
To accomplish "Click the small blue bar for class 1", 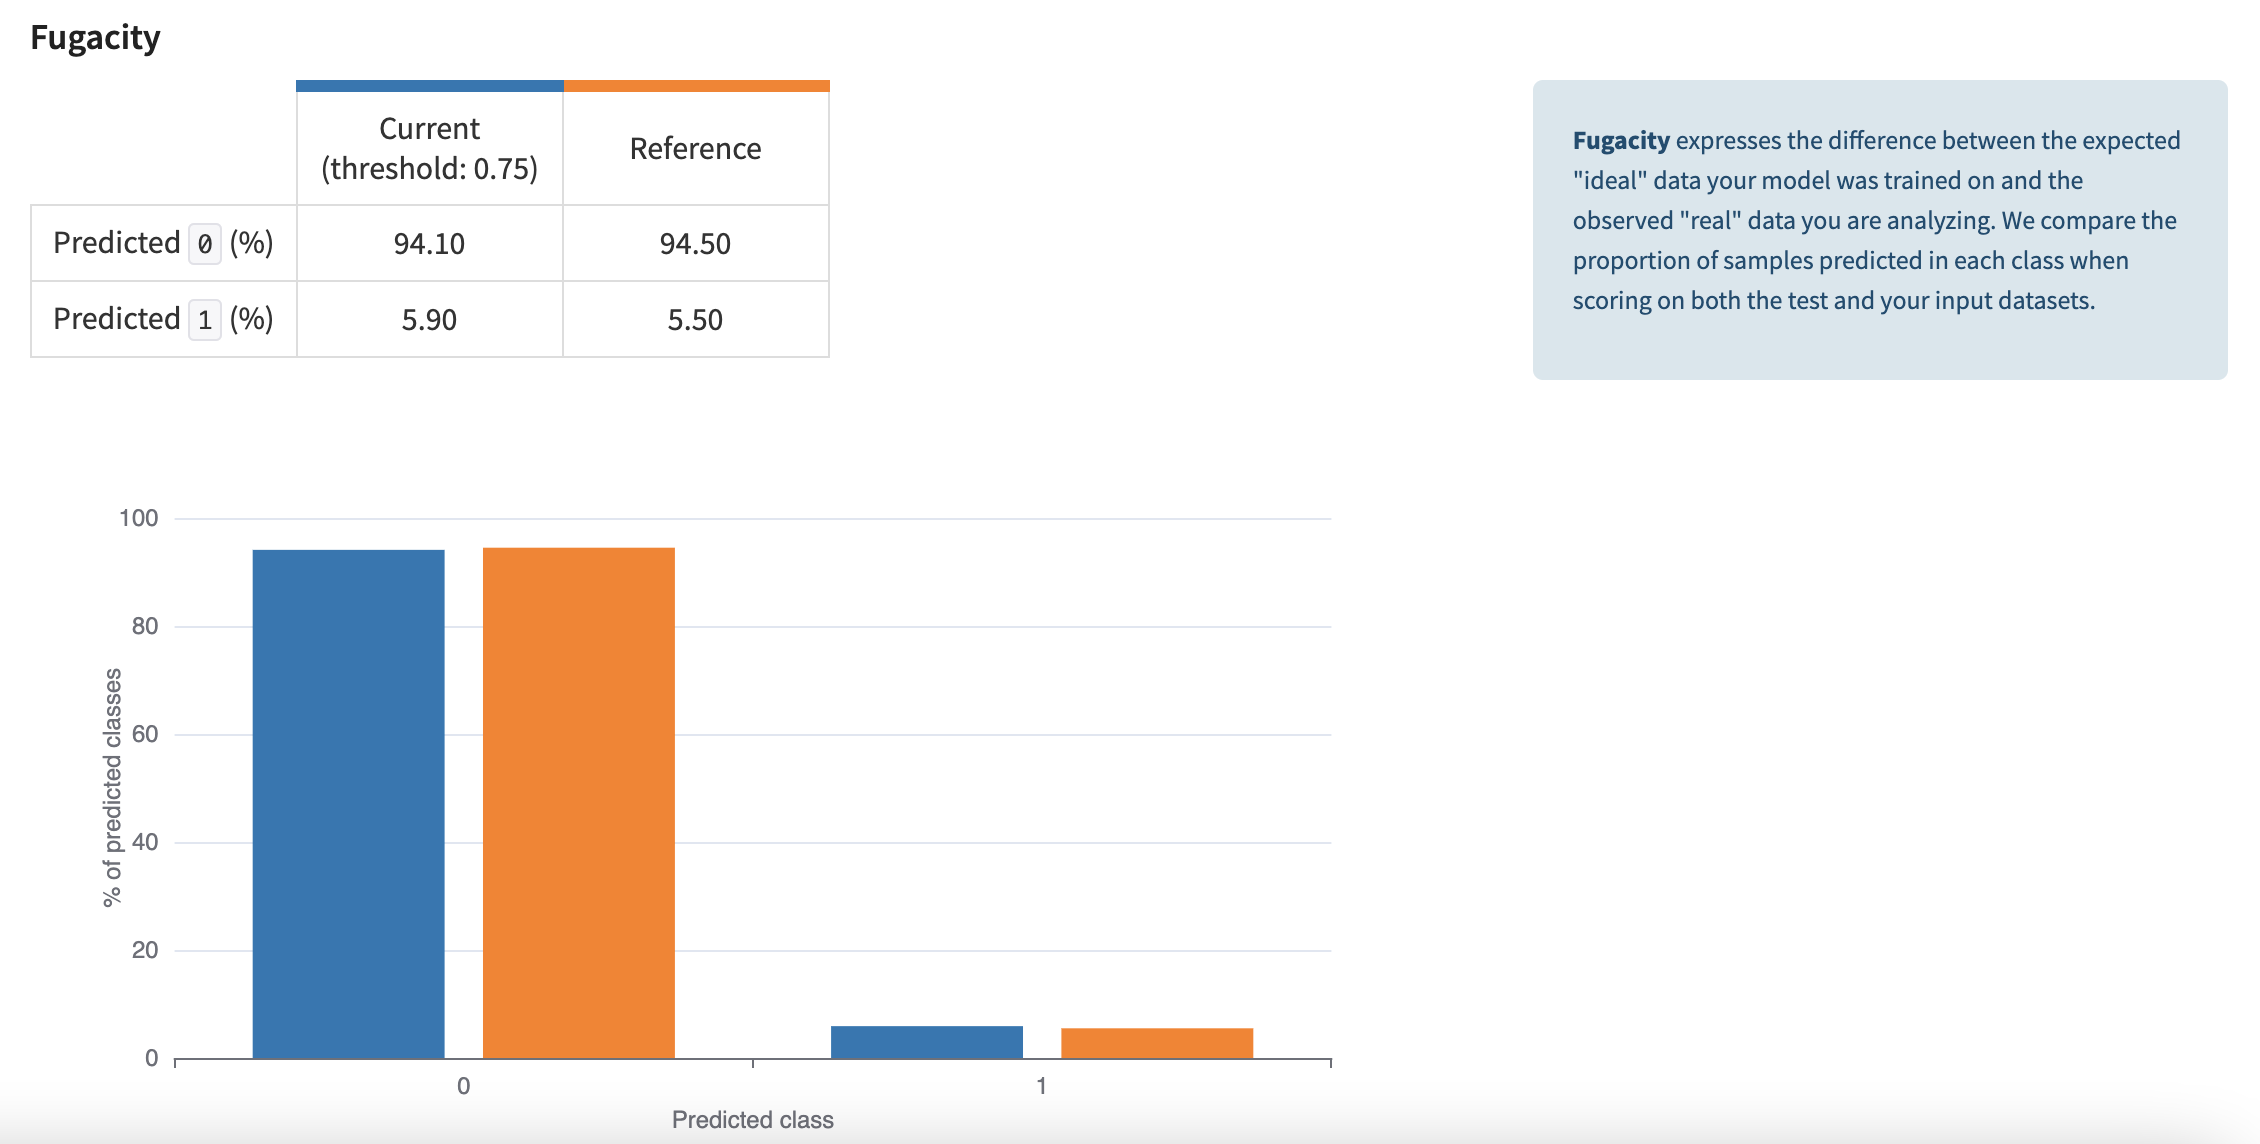I will pyautogui.click(x=926, y=1042).
